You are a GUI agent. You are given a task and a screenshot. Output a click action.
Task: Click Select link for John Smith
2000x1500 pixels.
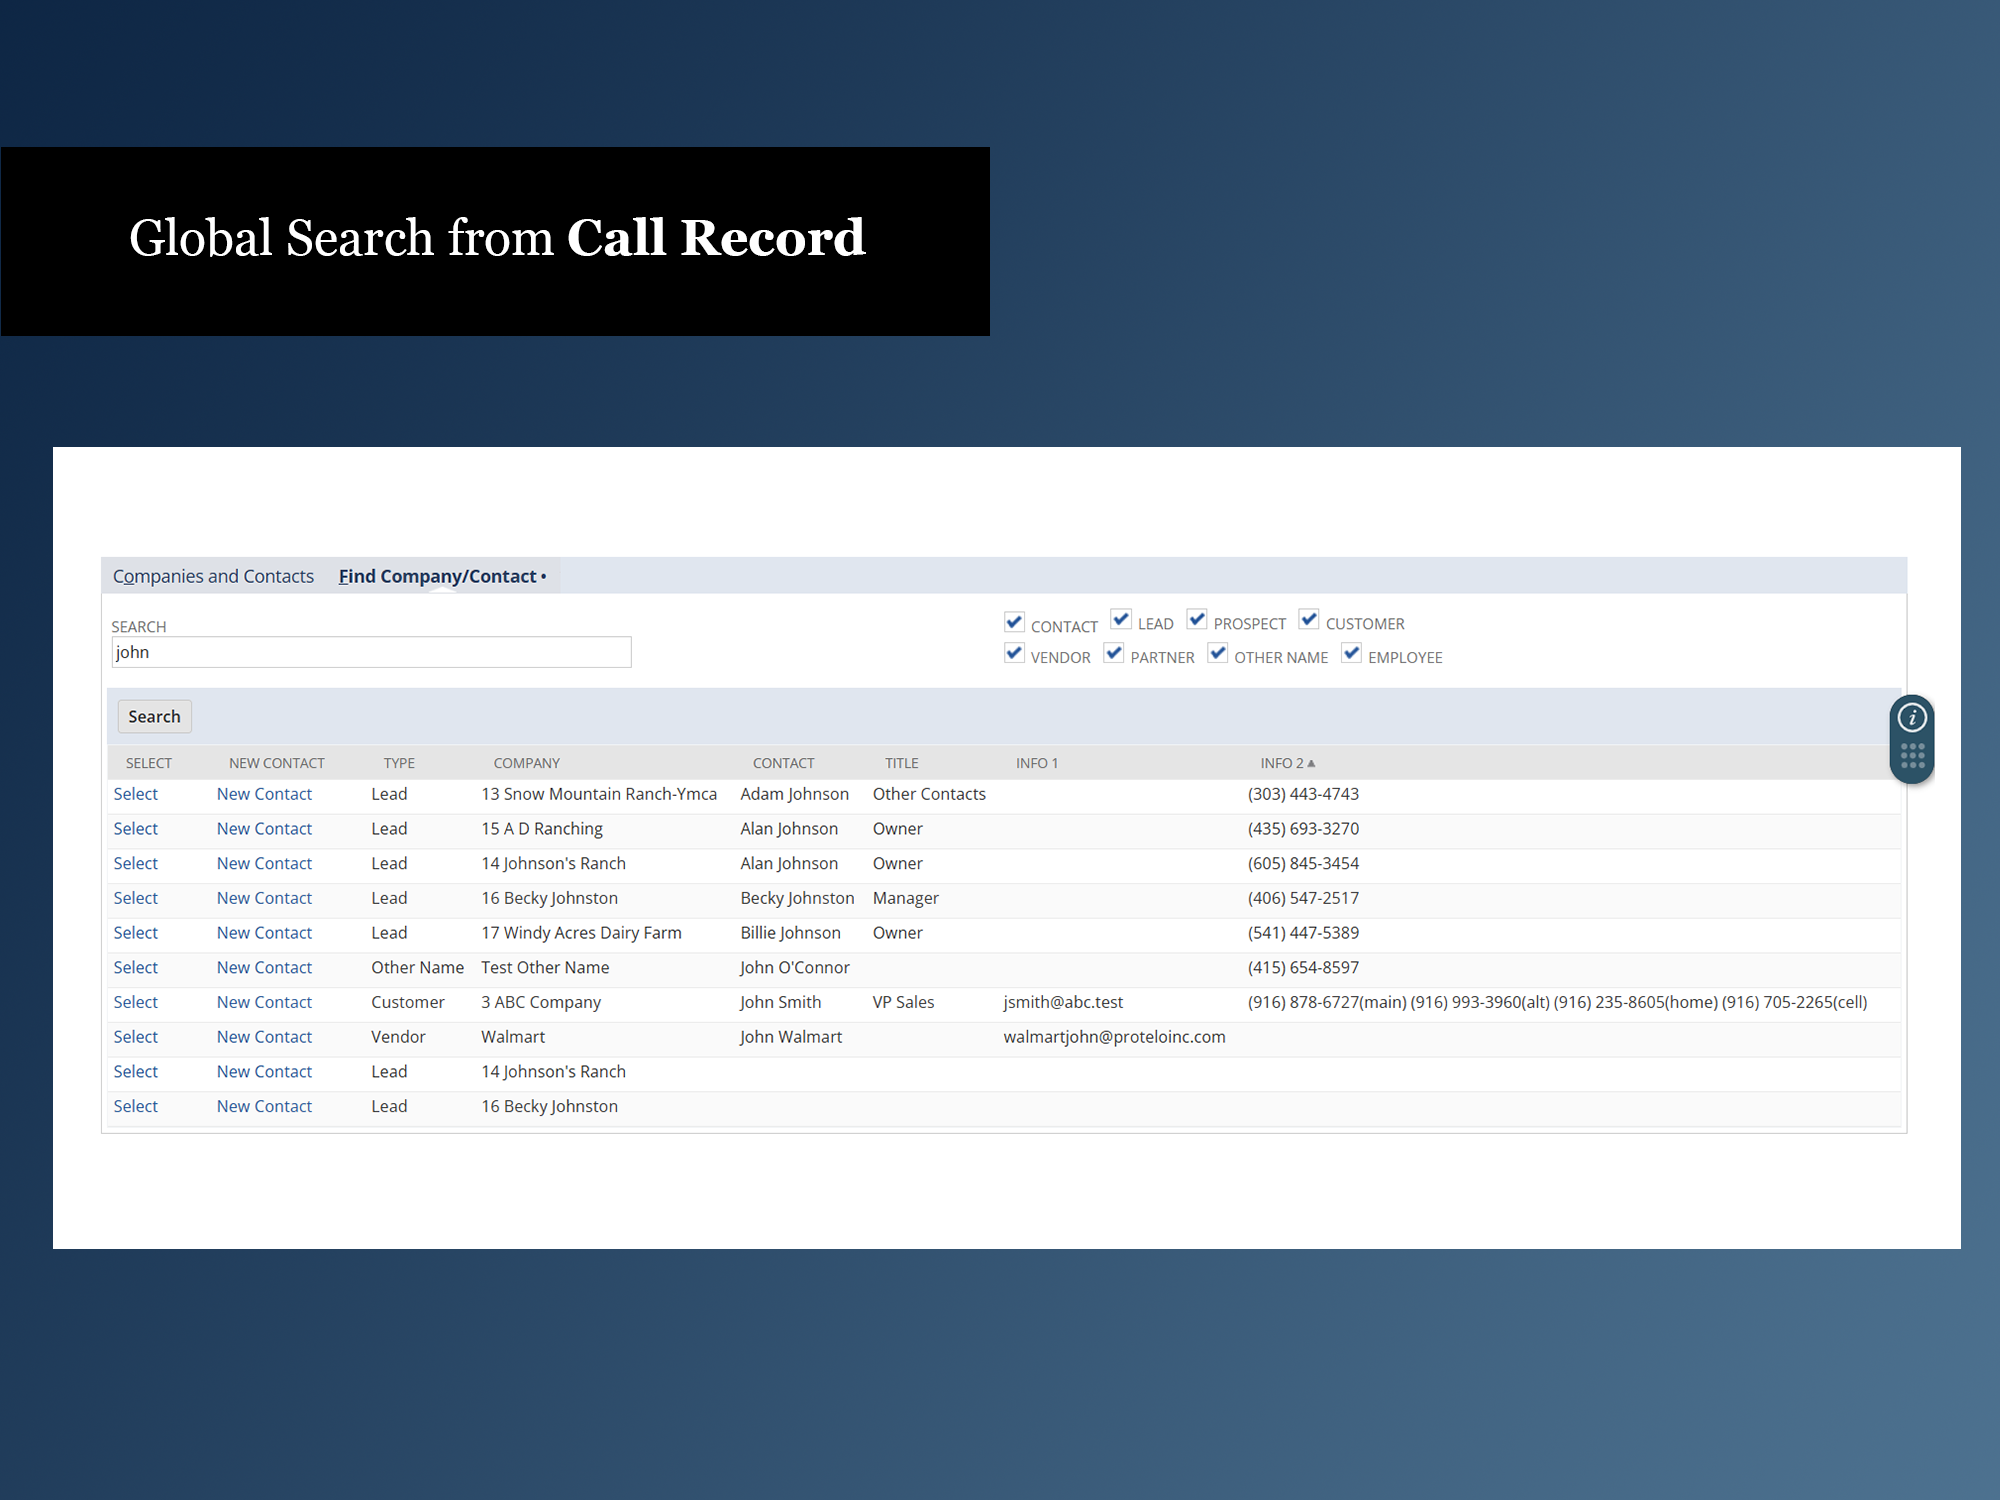click(136, 1002)
